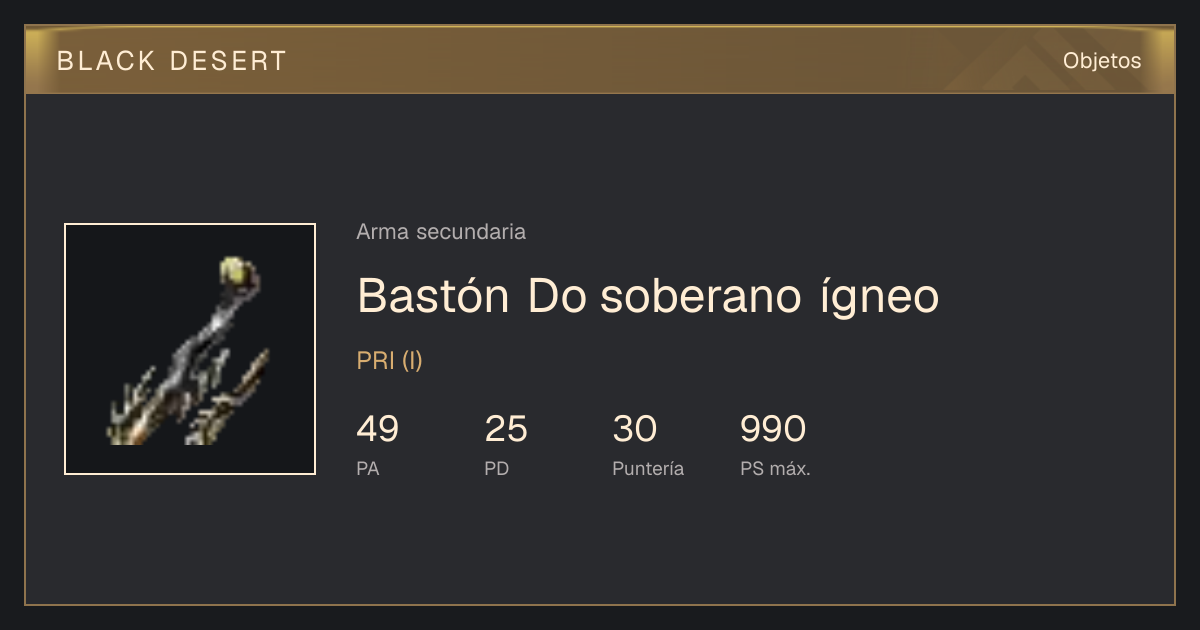
Task: Click the 49 PA attack value
Action: [378, 429]
